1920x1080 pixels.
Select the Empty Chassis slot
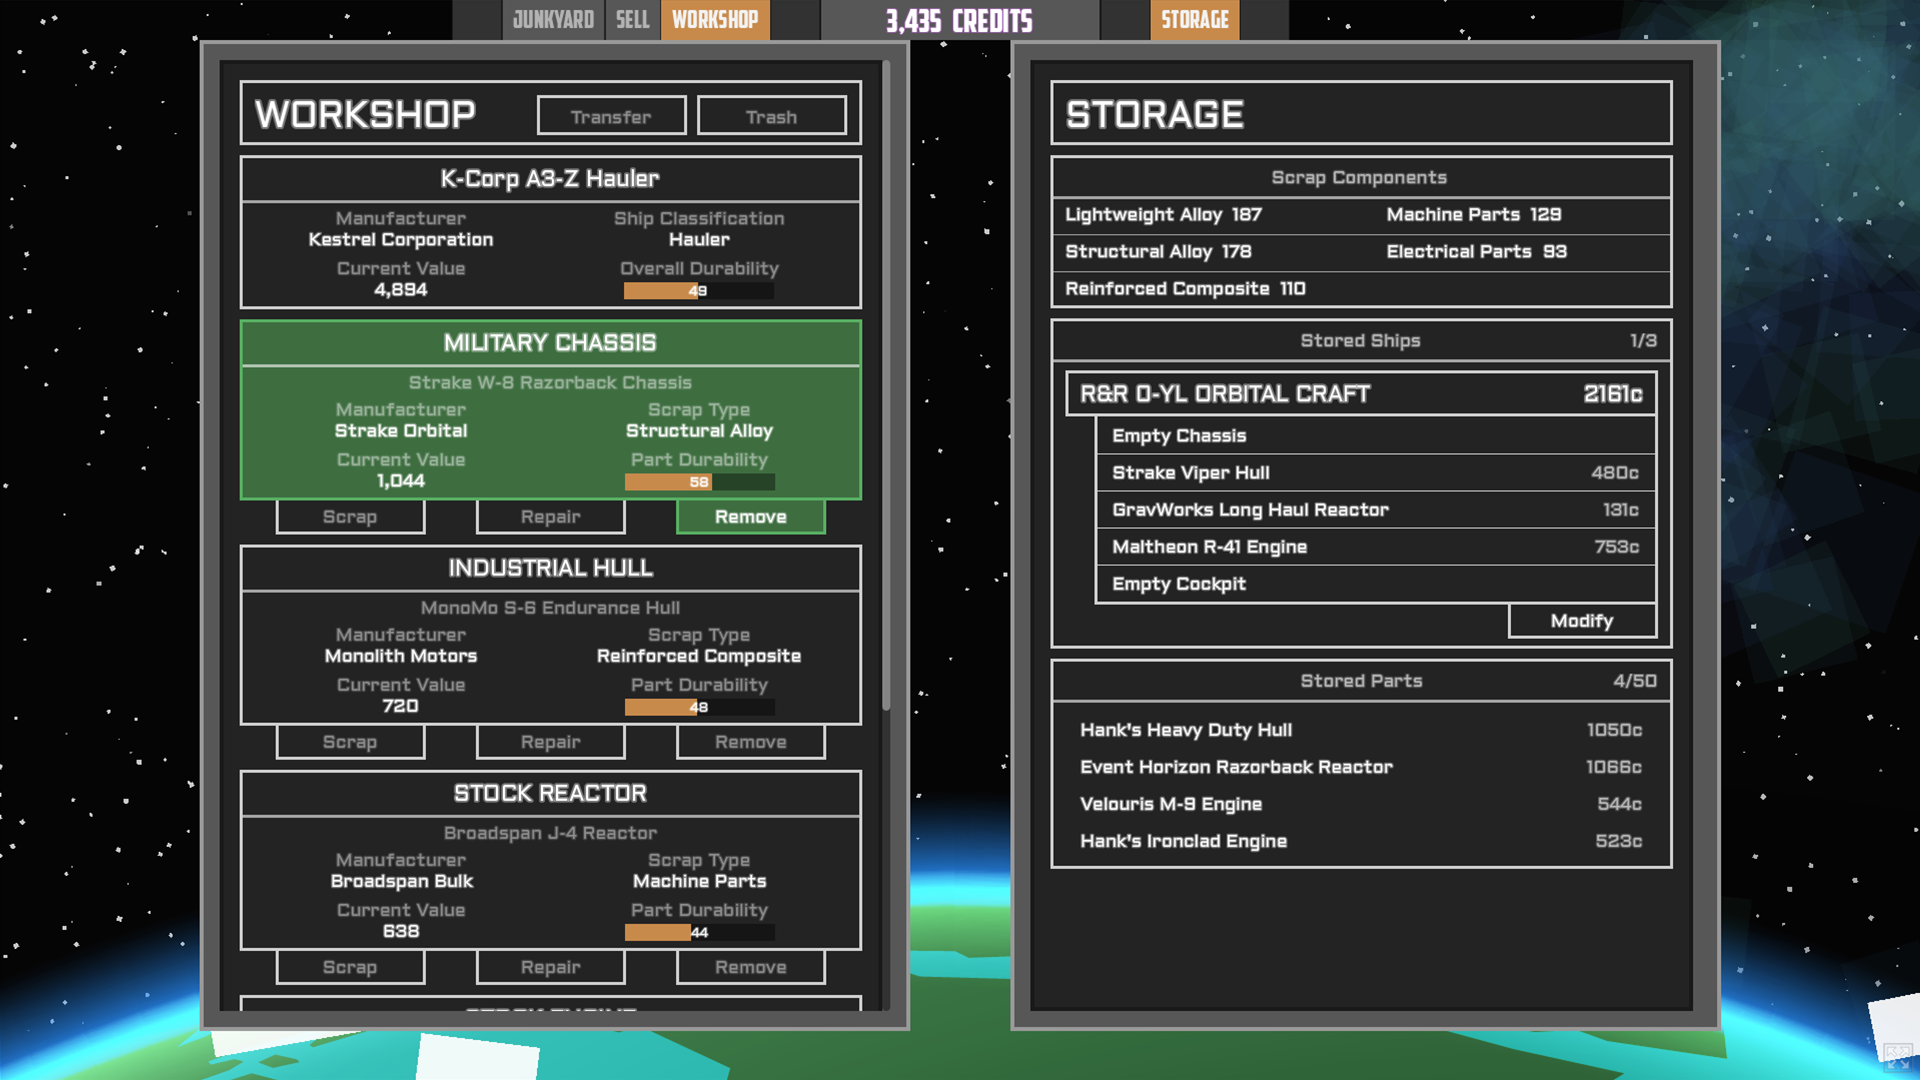(1376, 436)
